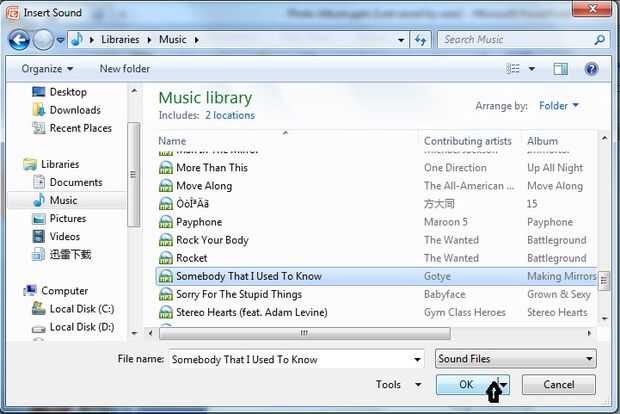620x414 pixels.
Task: Click the Videos library icon
Action: pos(38,236)
